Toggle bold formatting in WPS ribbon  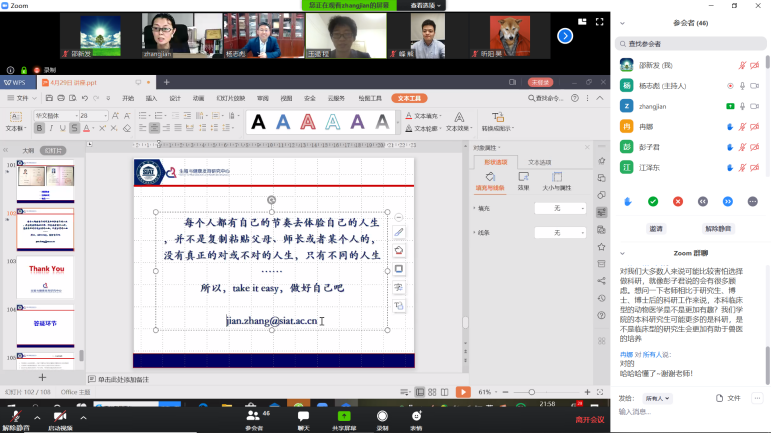click(x=39, y=128)
